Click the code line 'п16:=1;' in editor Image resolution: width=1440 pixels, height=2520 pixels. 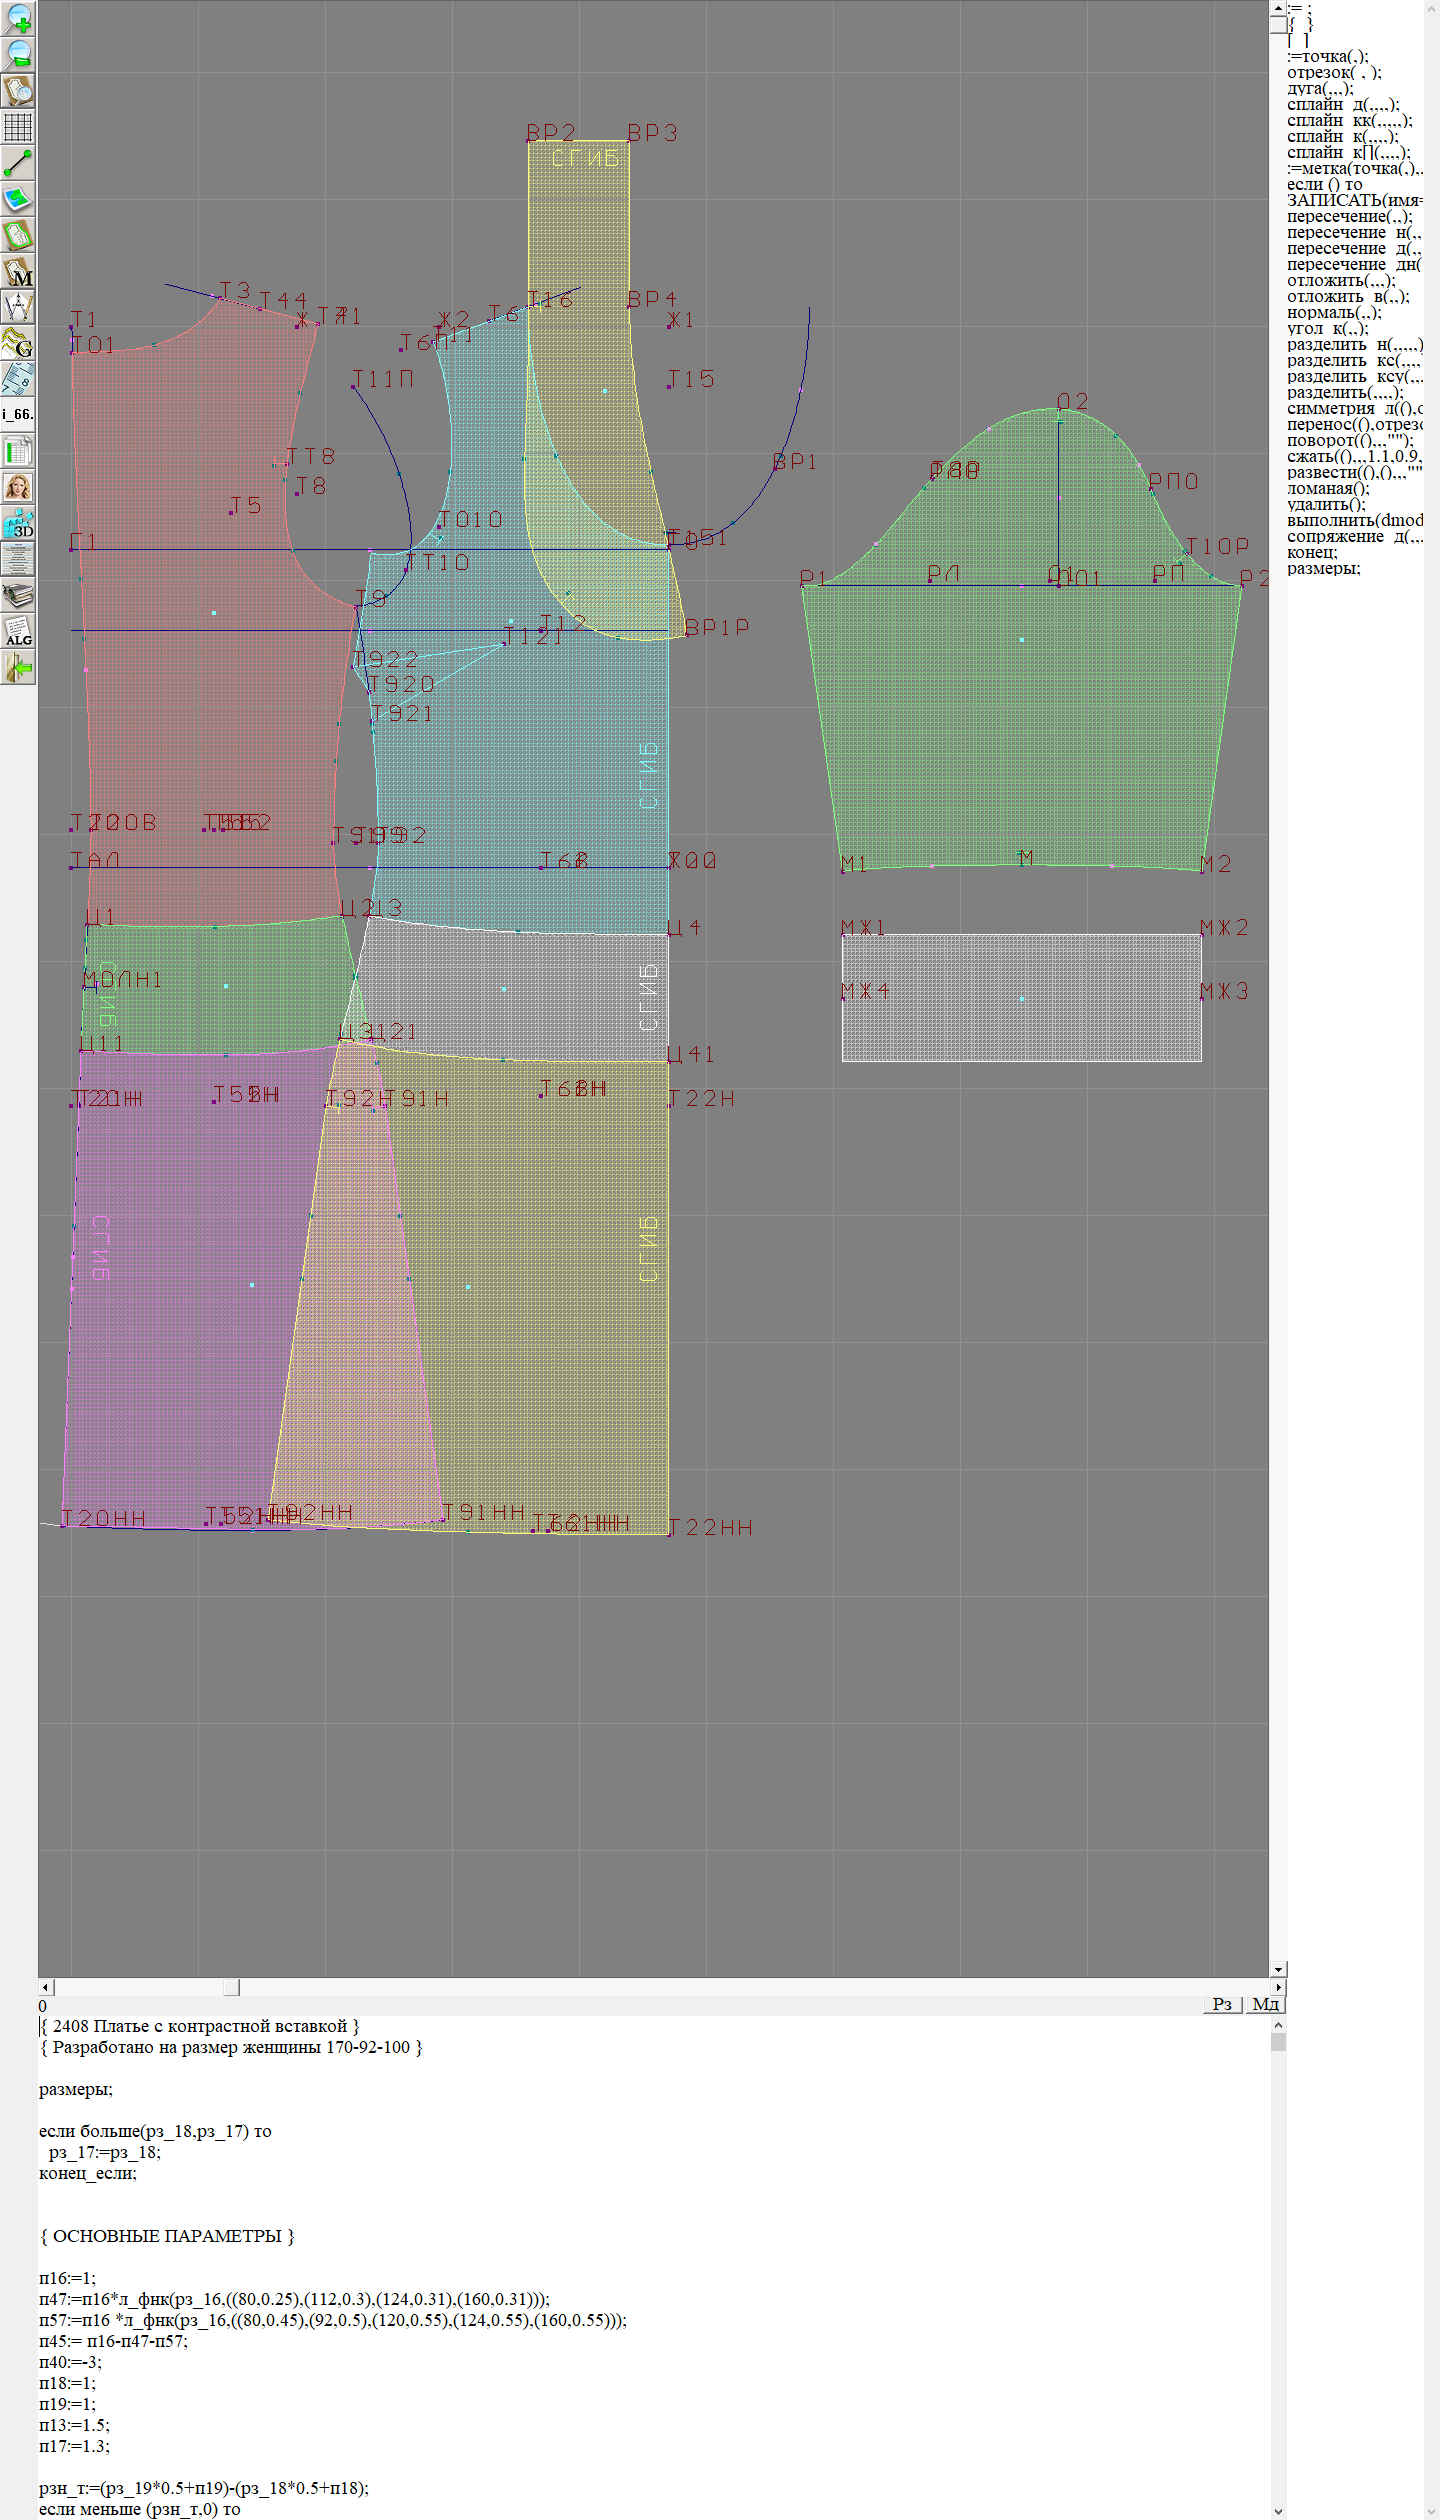click(x=67, y=2278)
